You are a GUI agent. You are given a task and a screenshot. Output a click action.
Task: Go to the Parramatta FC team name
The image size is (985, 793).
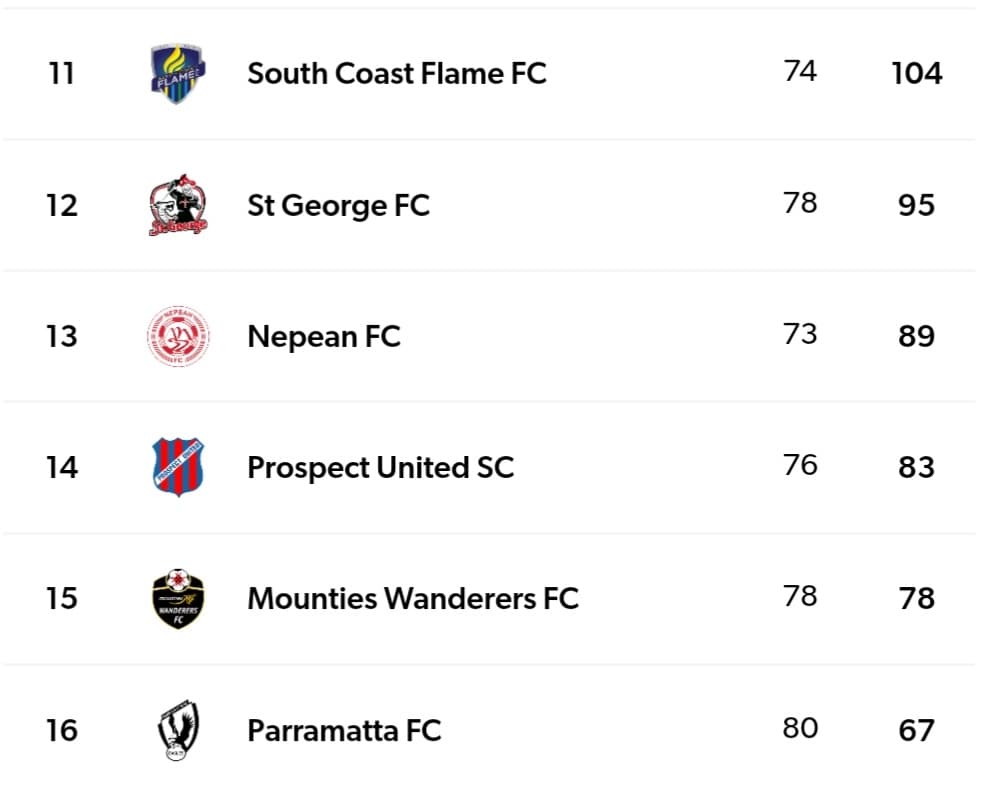tap(344, 731)
